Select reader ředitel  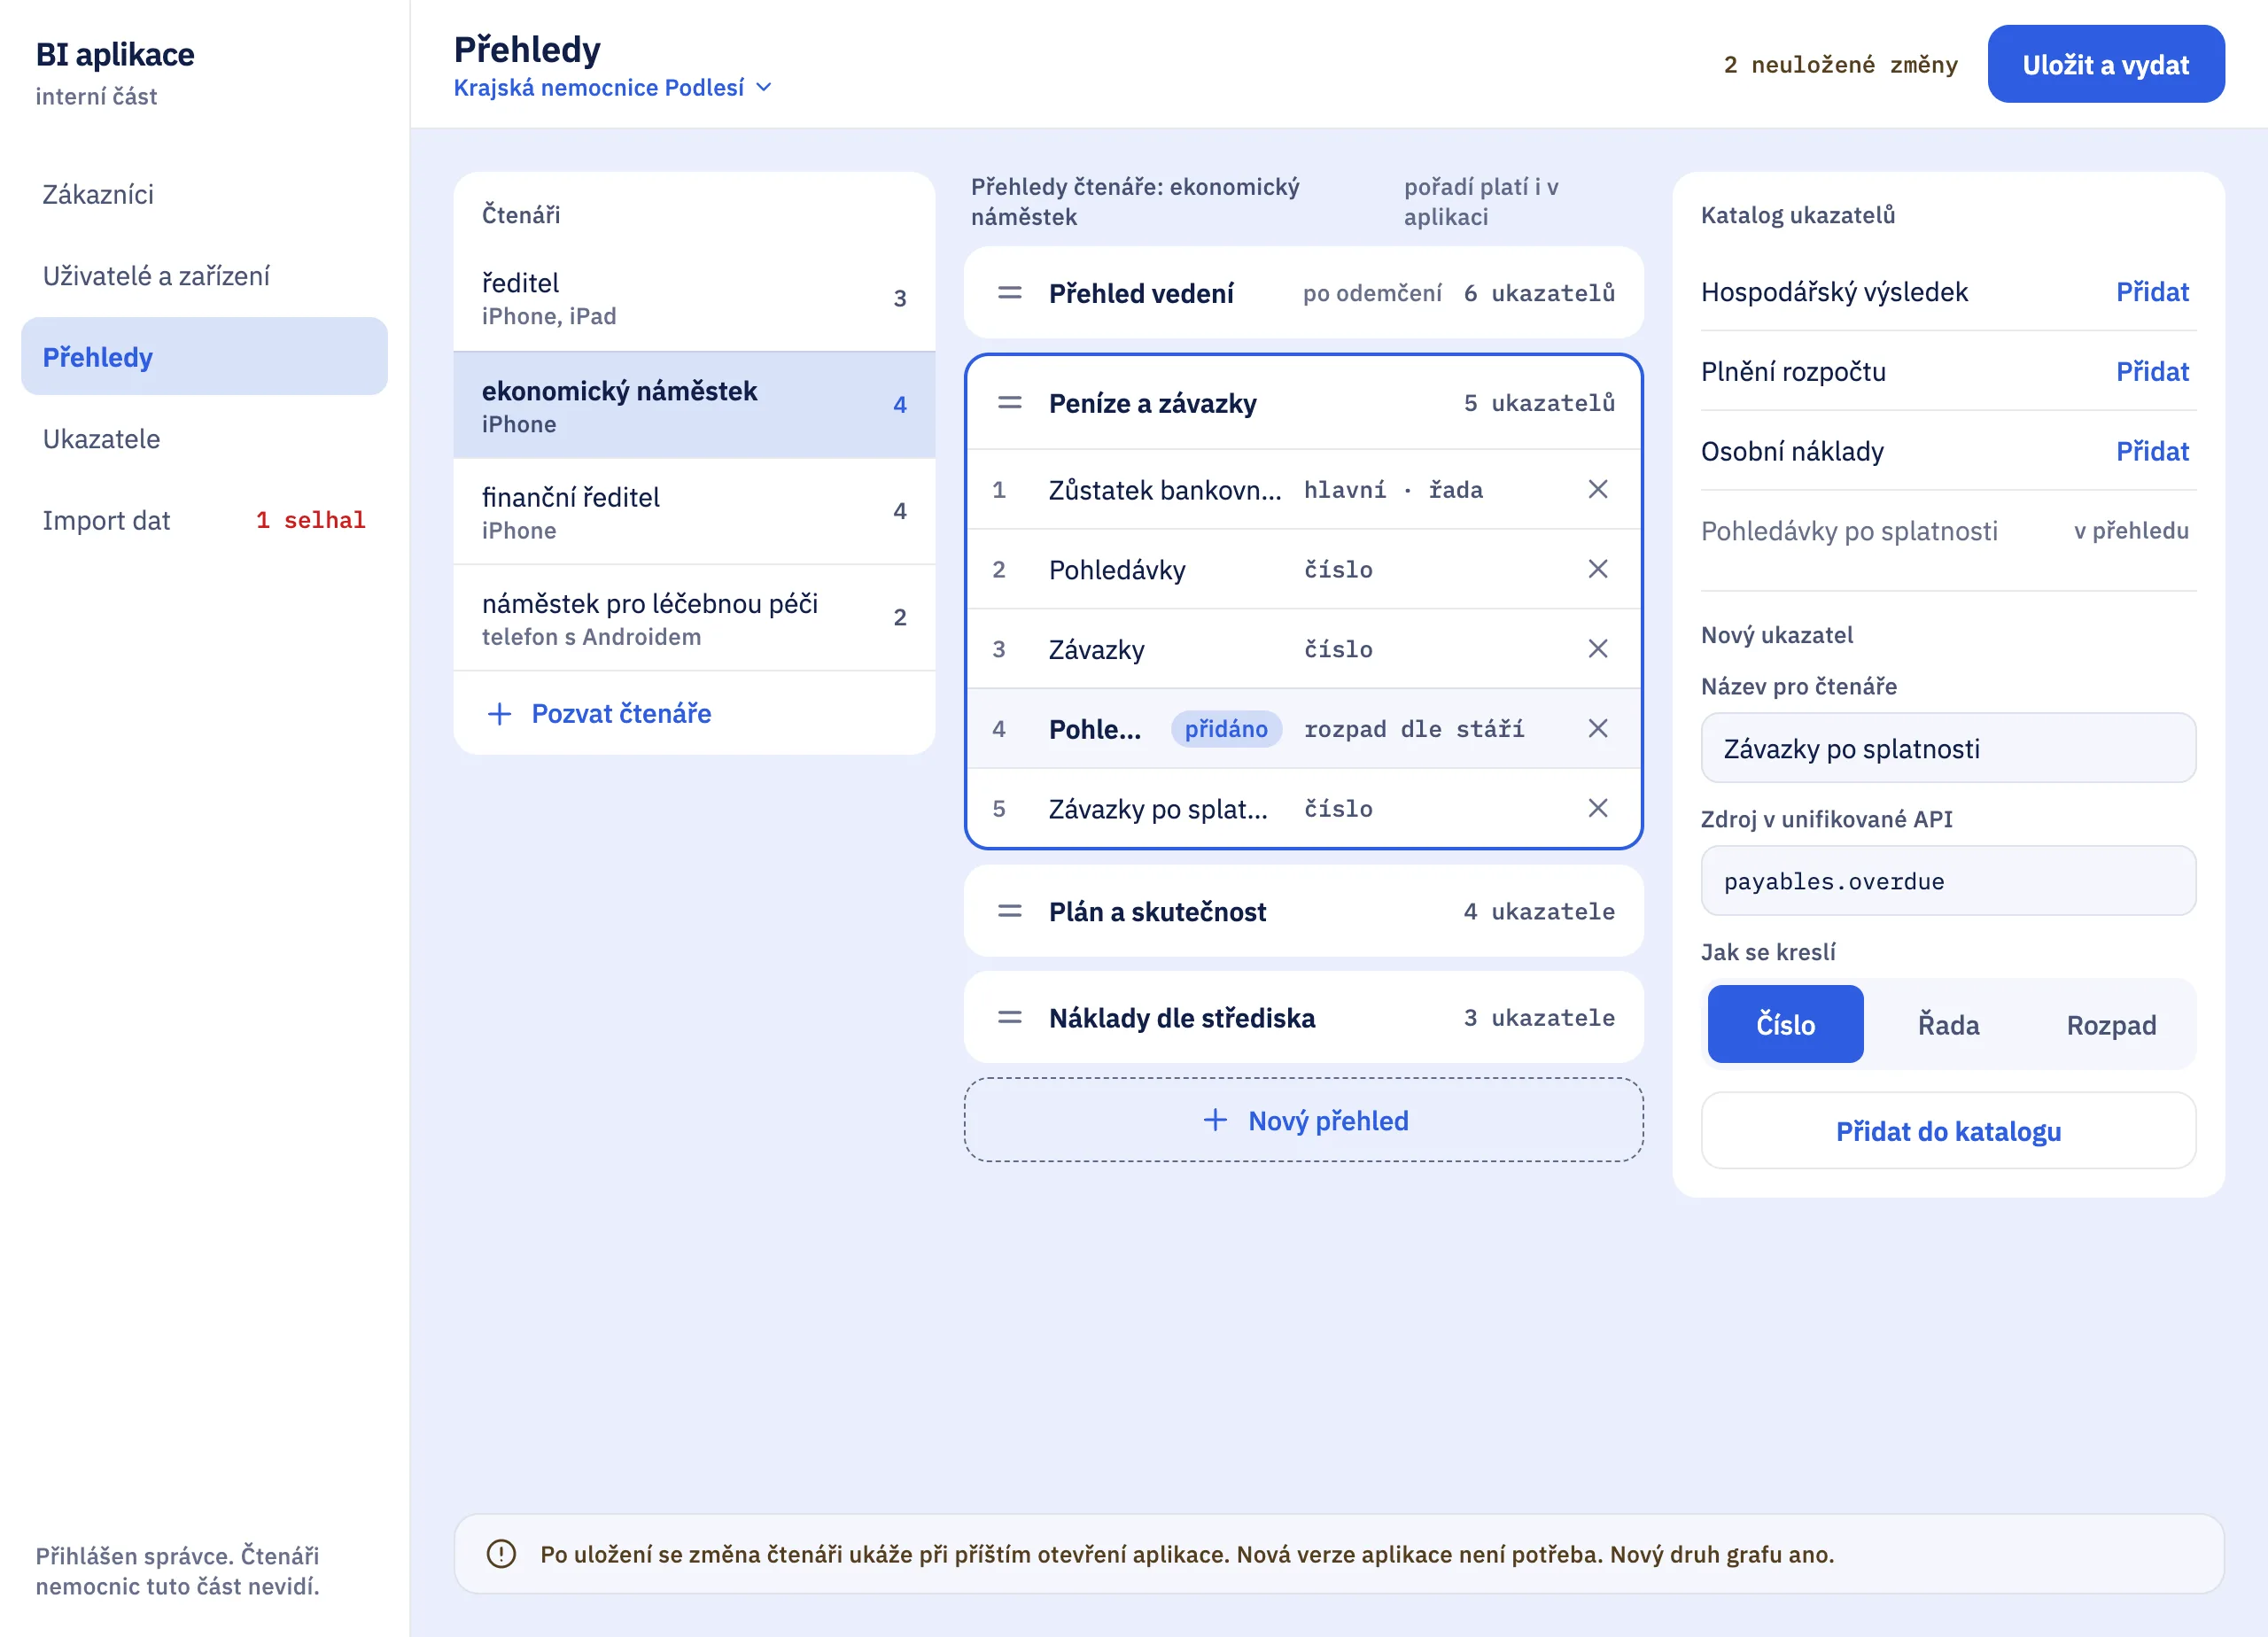point(694,298)
